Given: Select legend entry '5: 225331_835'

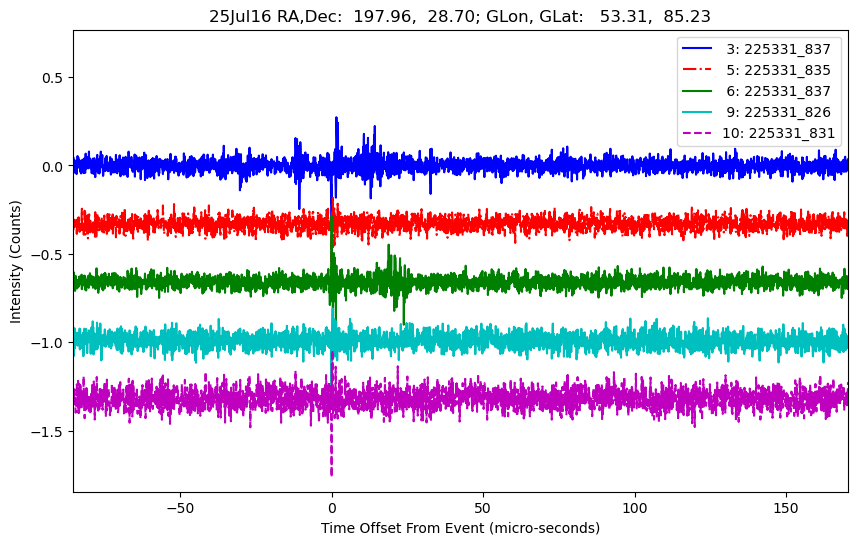Looking at the screenshot, I should coord(779,70).
